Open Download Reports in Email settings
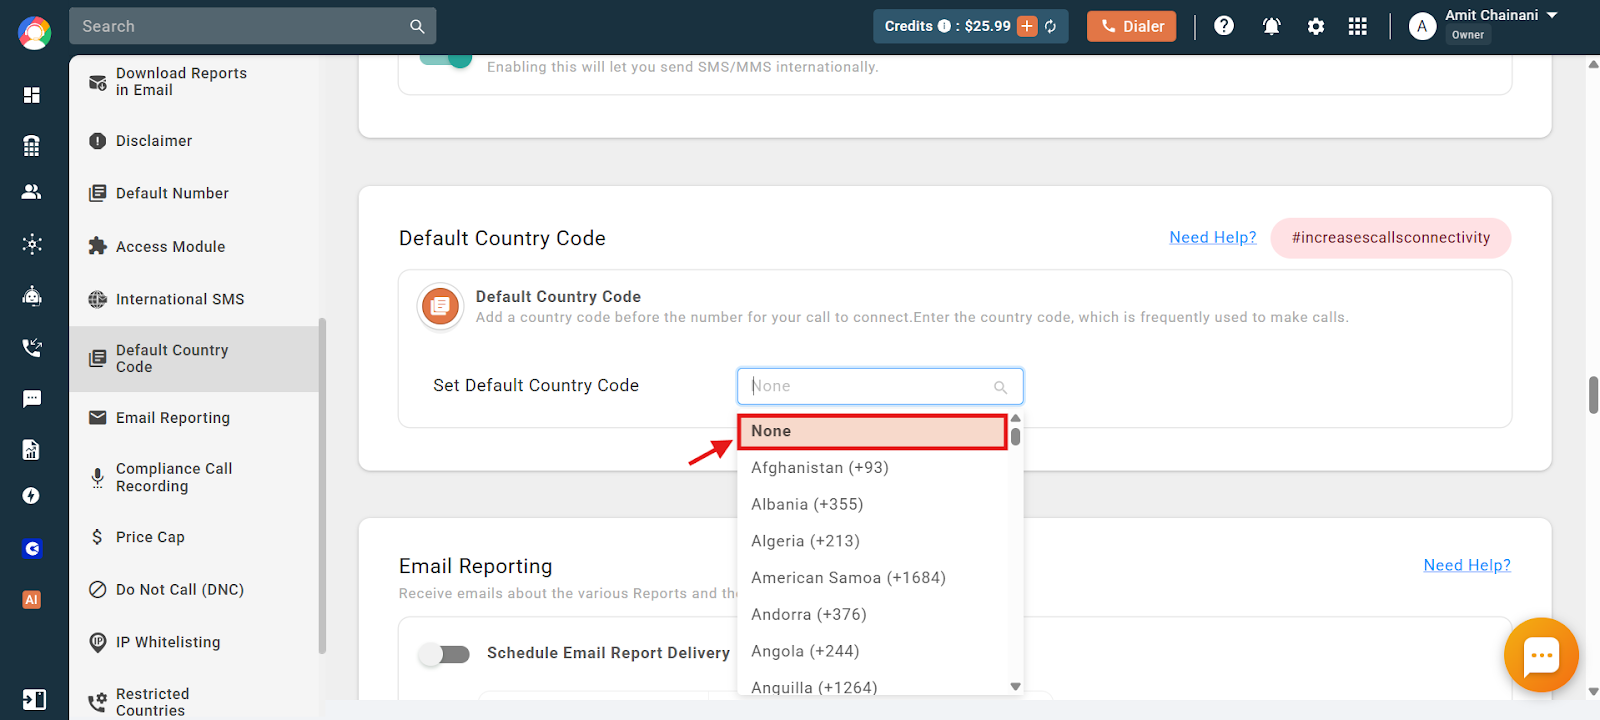This screenshot has width=1600, height=720. (194, 82)
